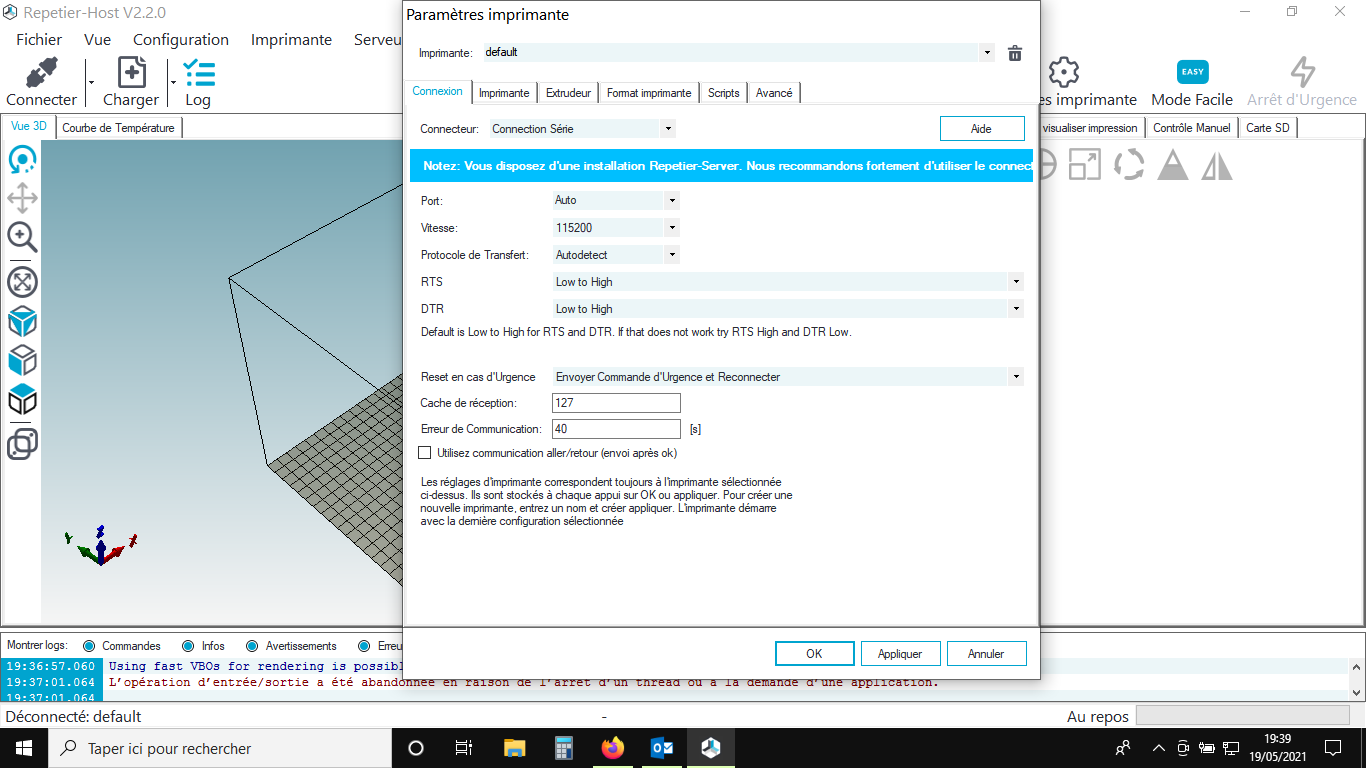The image size is (1366, 768).
Task: Click the cut object triangle icon
Action: point(1173,165)
